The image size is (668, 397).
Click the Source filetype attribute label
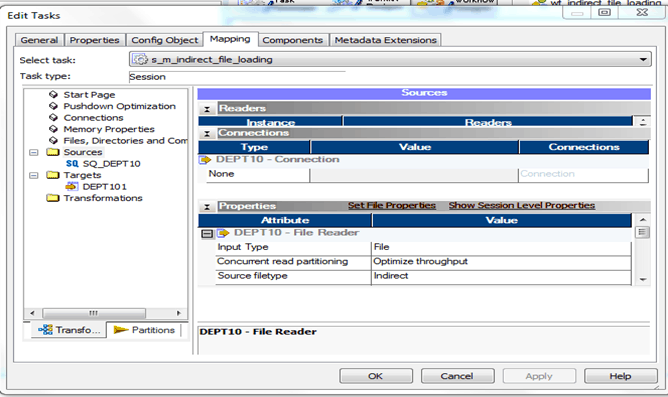tap(253, 276)
